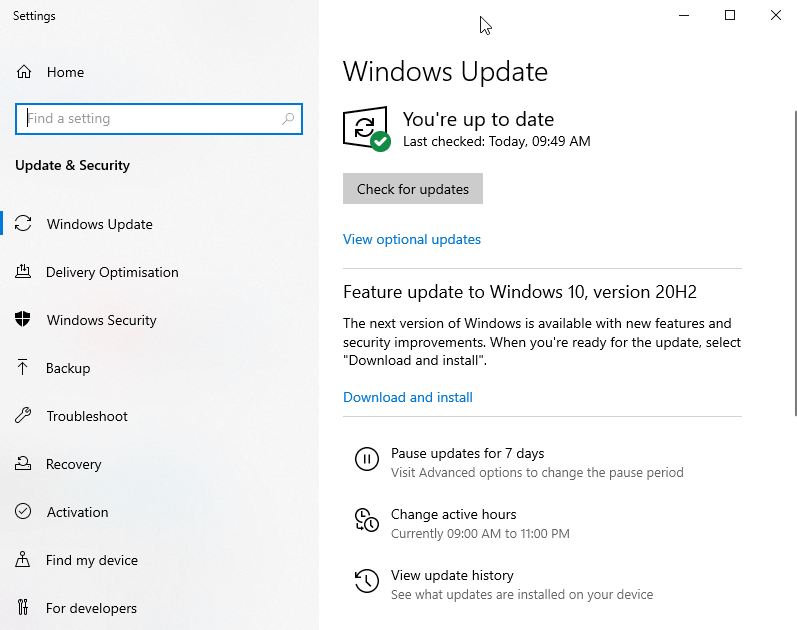The height and width of the screenshot is (630, 797).
Task: Click 'Currently 09:00 AM to 11:00 PM' text
Action: coord(480,533)
